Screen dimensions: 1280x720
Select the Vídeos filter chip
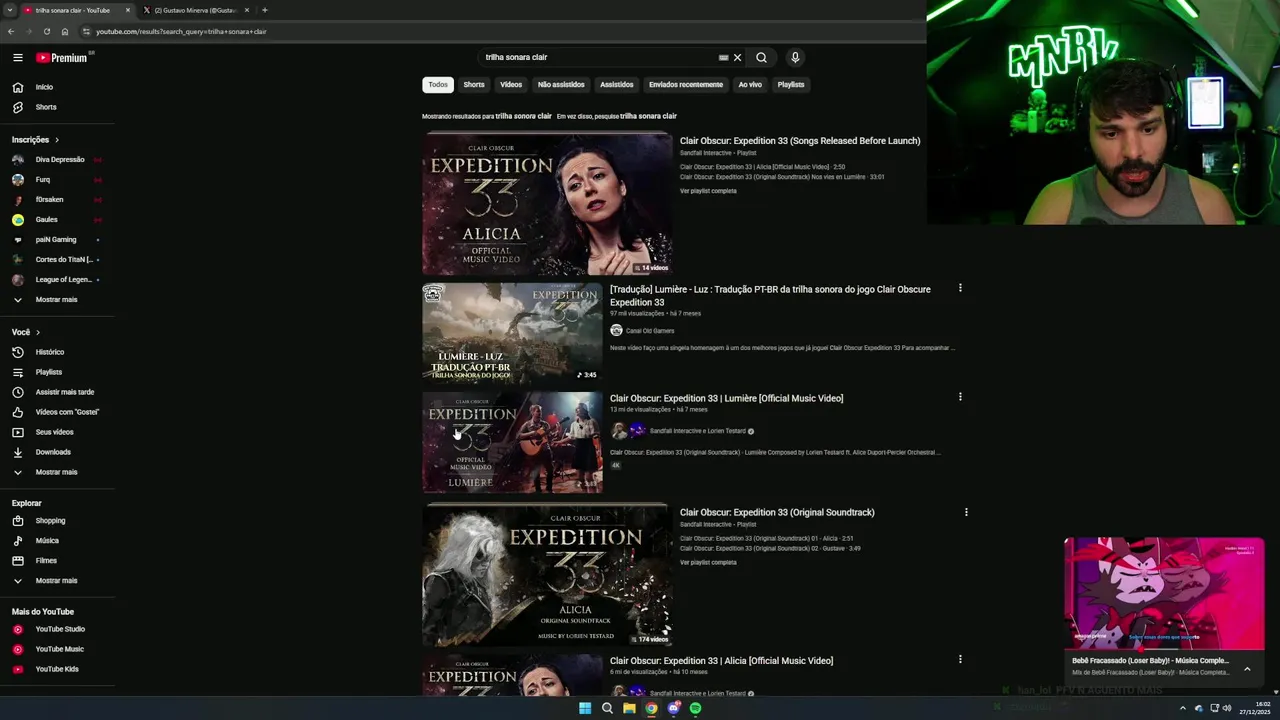point(511,85)
